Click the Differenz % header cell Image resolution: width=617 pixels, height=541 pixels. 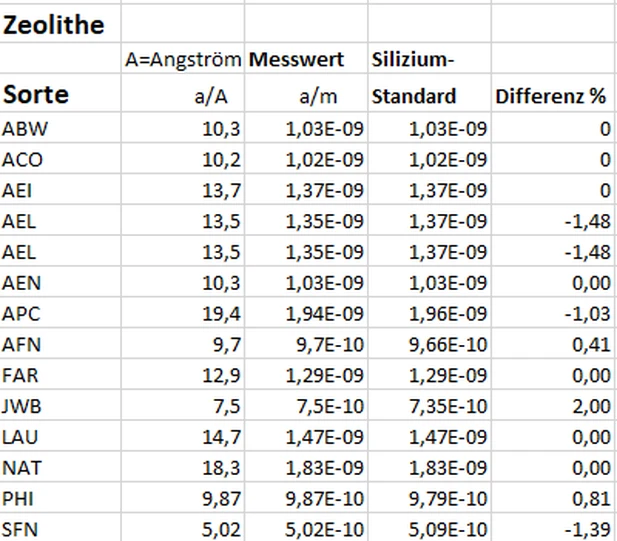[x=550, y=97]
